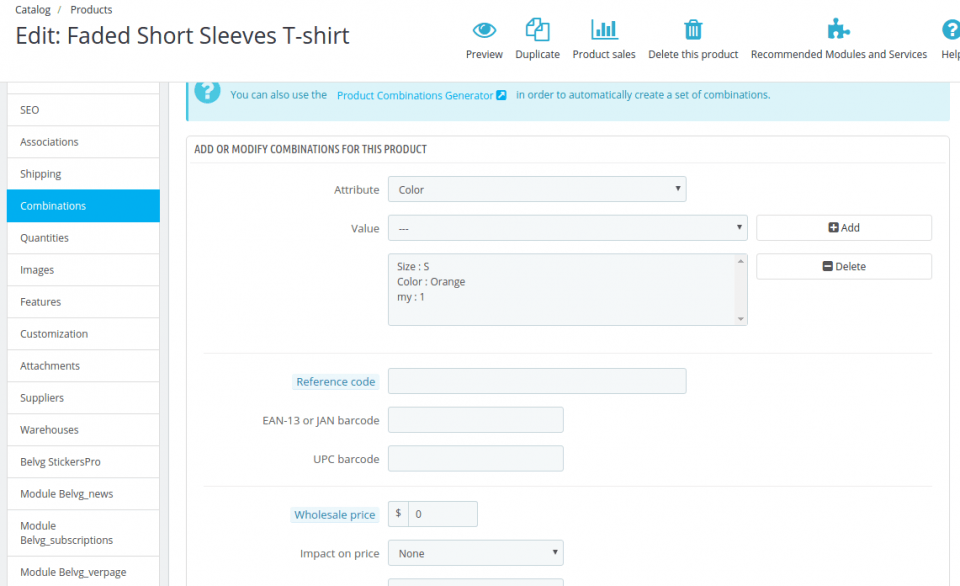Click the info icon in the blue banner
Screen dimensions: 960x586
point(207,93)
